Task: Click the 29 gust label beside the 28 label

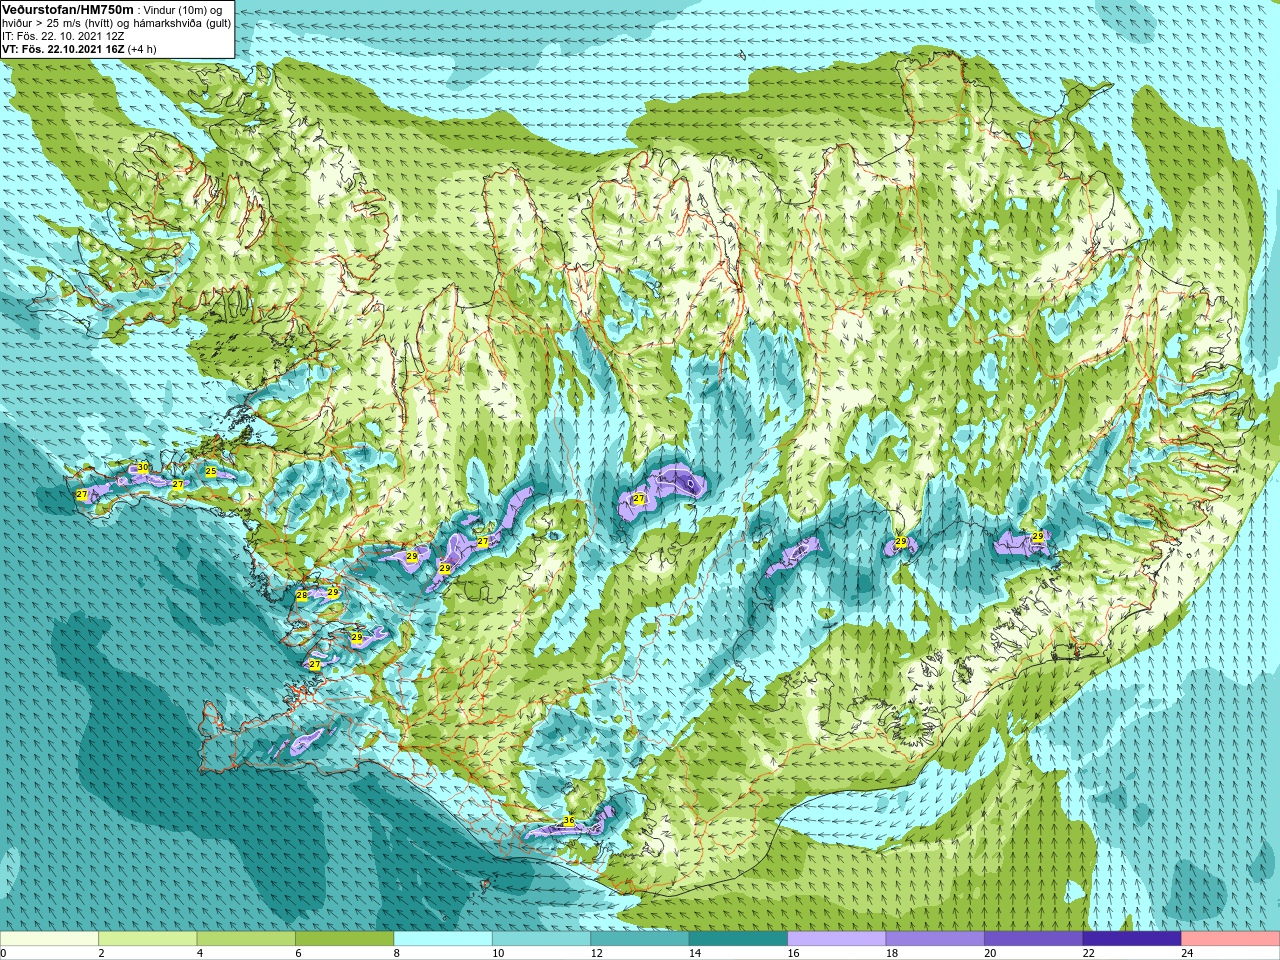Action: [x=333, y=592]
